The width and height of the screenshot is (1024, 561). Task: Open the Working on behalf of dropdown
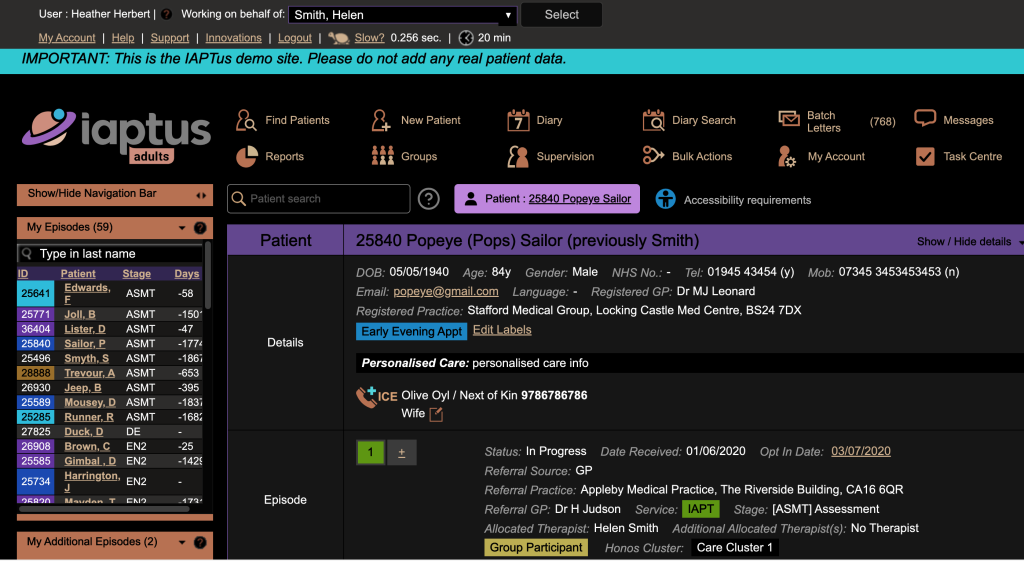coord(402,15)
